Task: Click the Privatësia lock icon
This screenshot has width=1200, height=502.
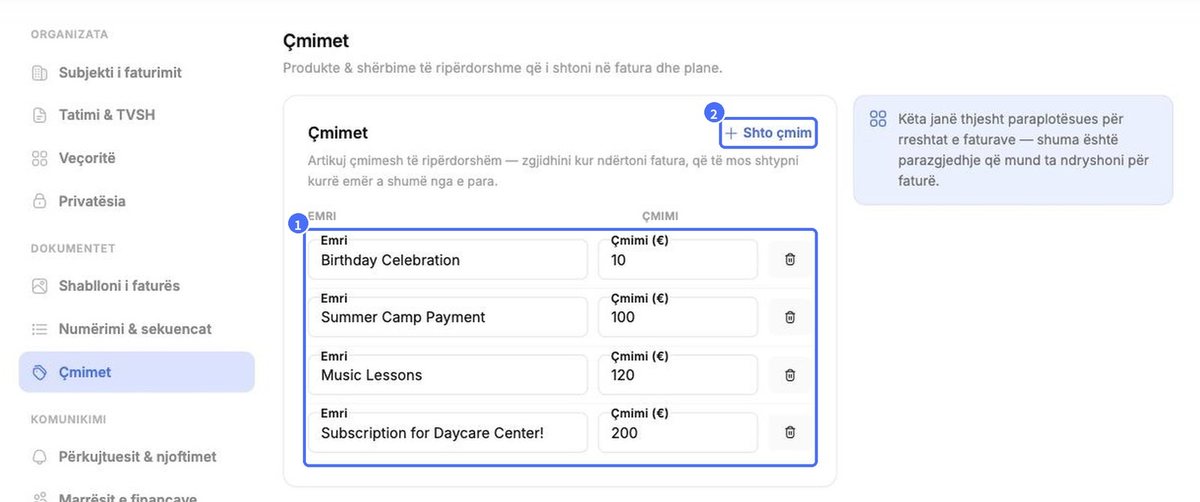Action: click(x=40, y=201)
